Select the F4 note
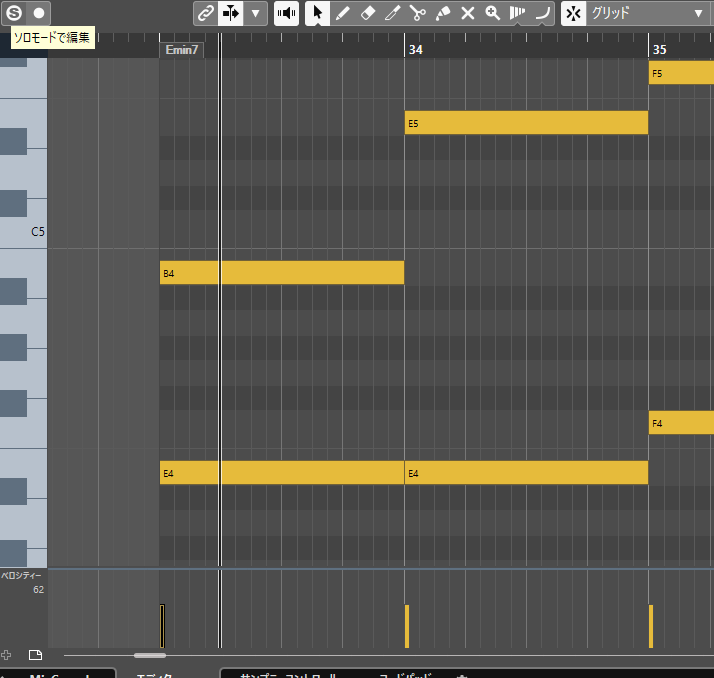 (x=681, y=423)
